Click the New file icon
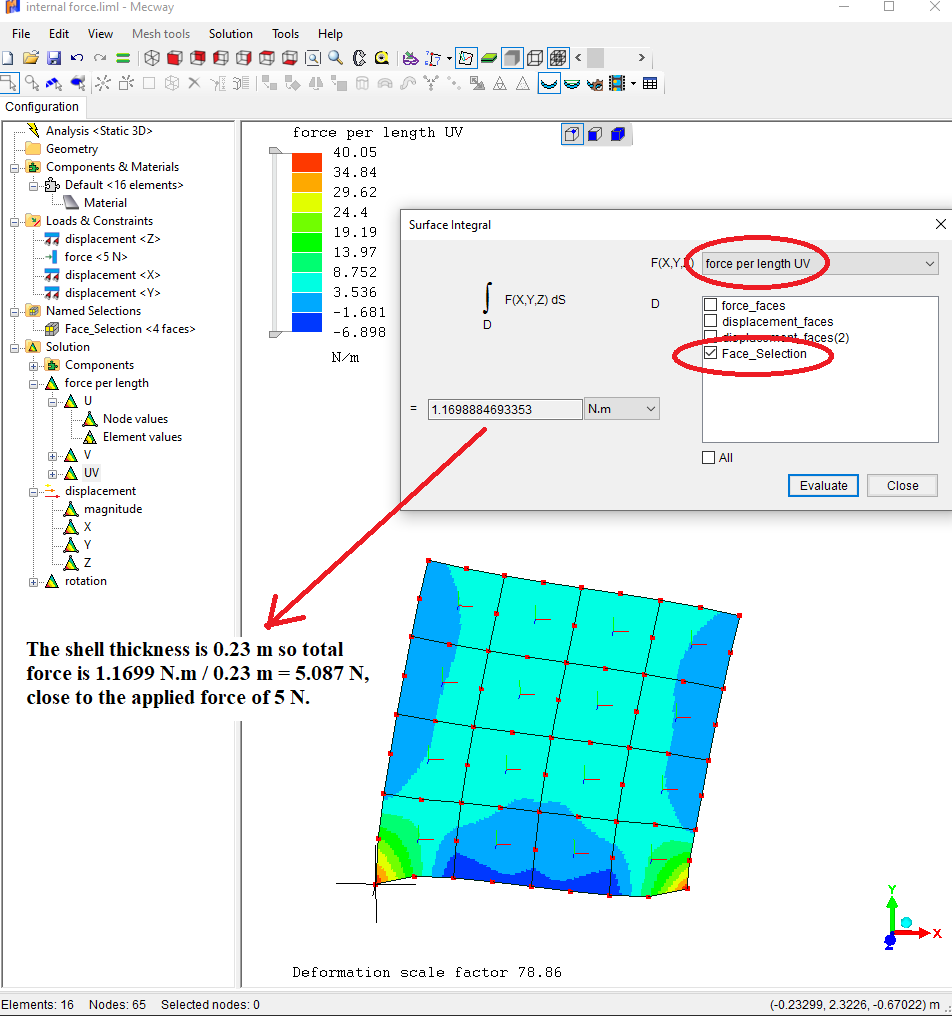This screenshot has width=952, height=1016. (8, 58)
